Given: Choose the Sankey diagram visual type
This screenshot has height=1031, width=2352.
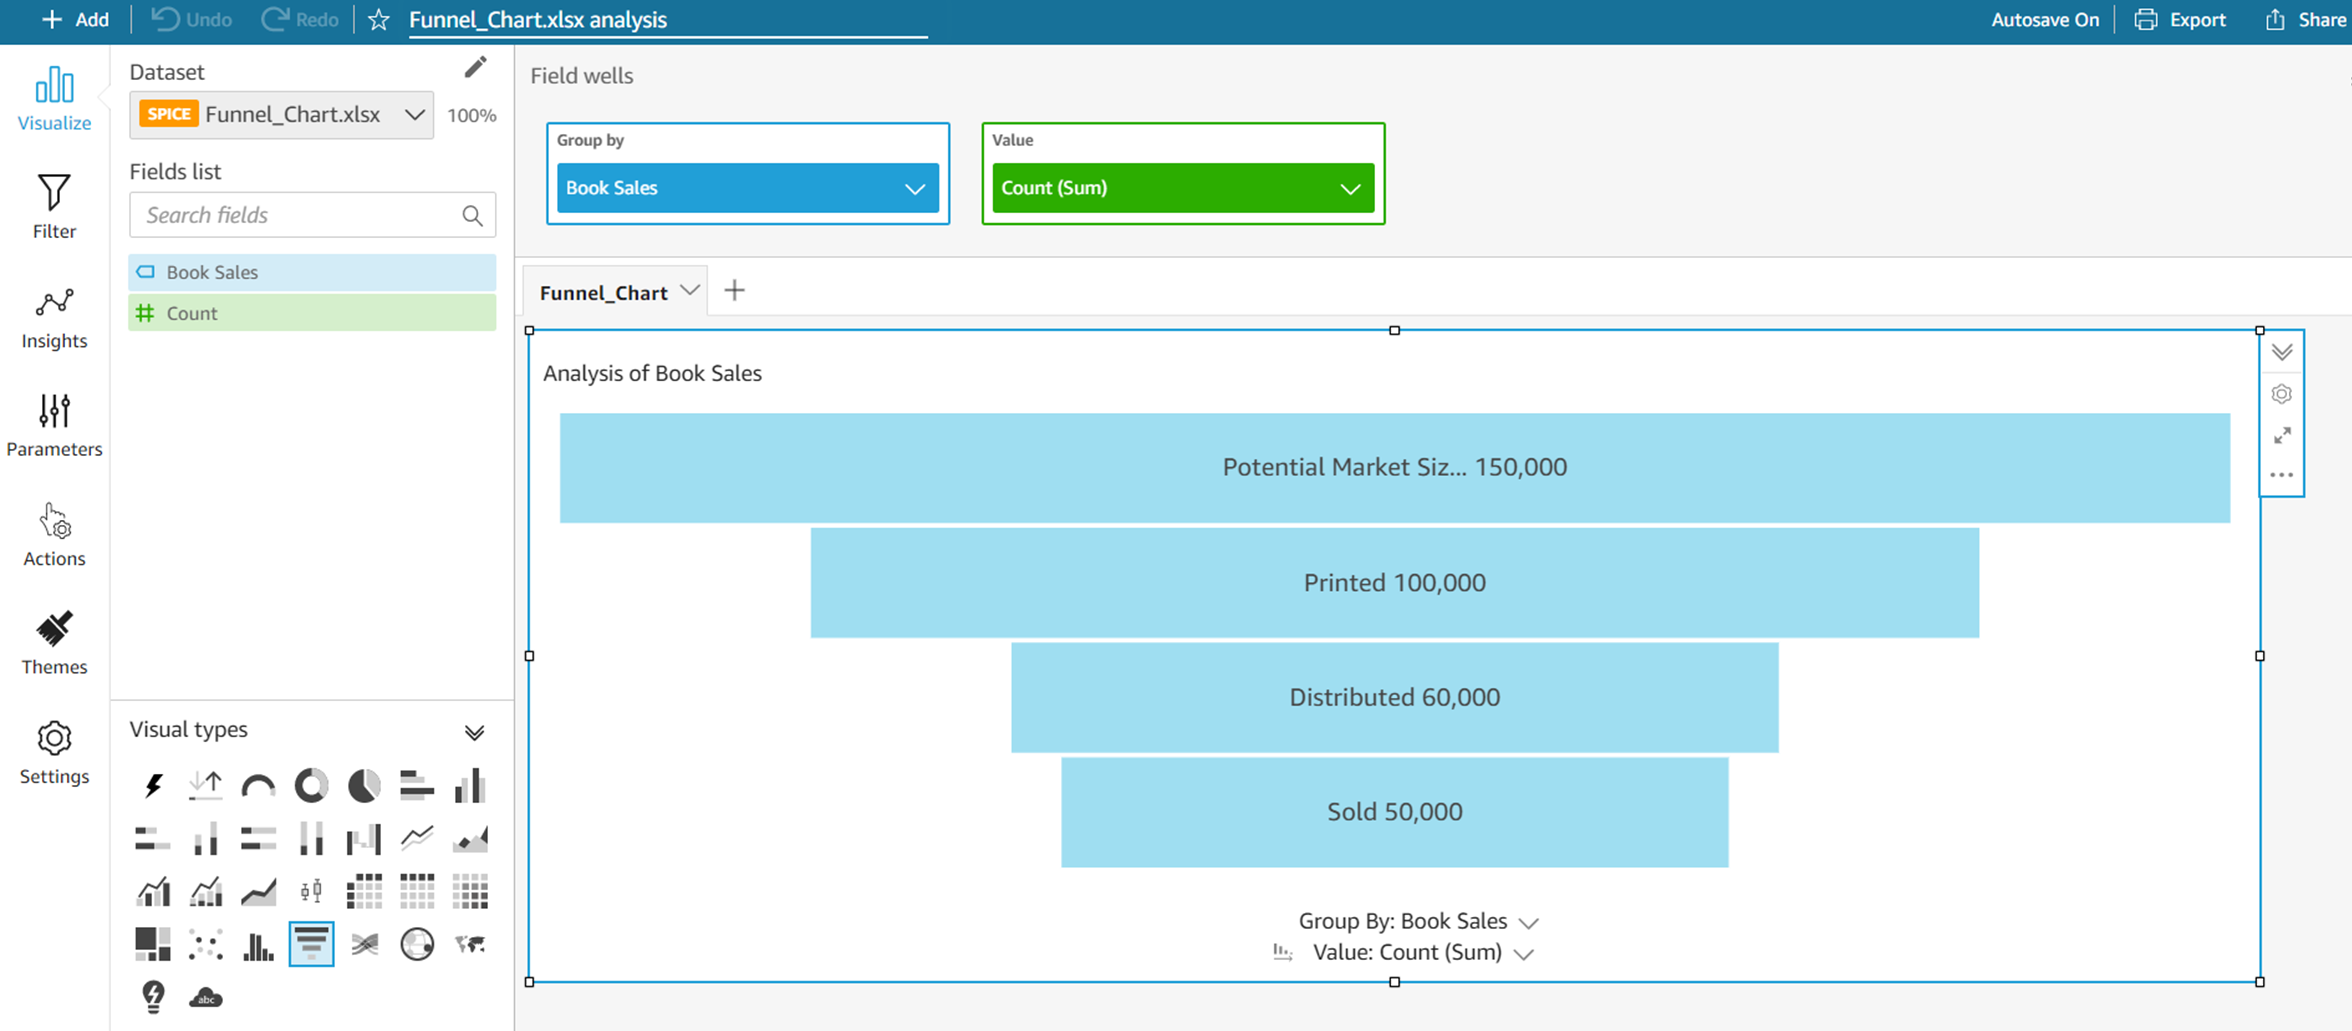Looking at the screenshot, I should point(364,944).
